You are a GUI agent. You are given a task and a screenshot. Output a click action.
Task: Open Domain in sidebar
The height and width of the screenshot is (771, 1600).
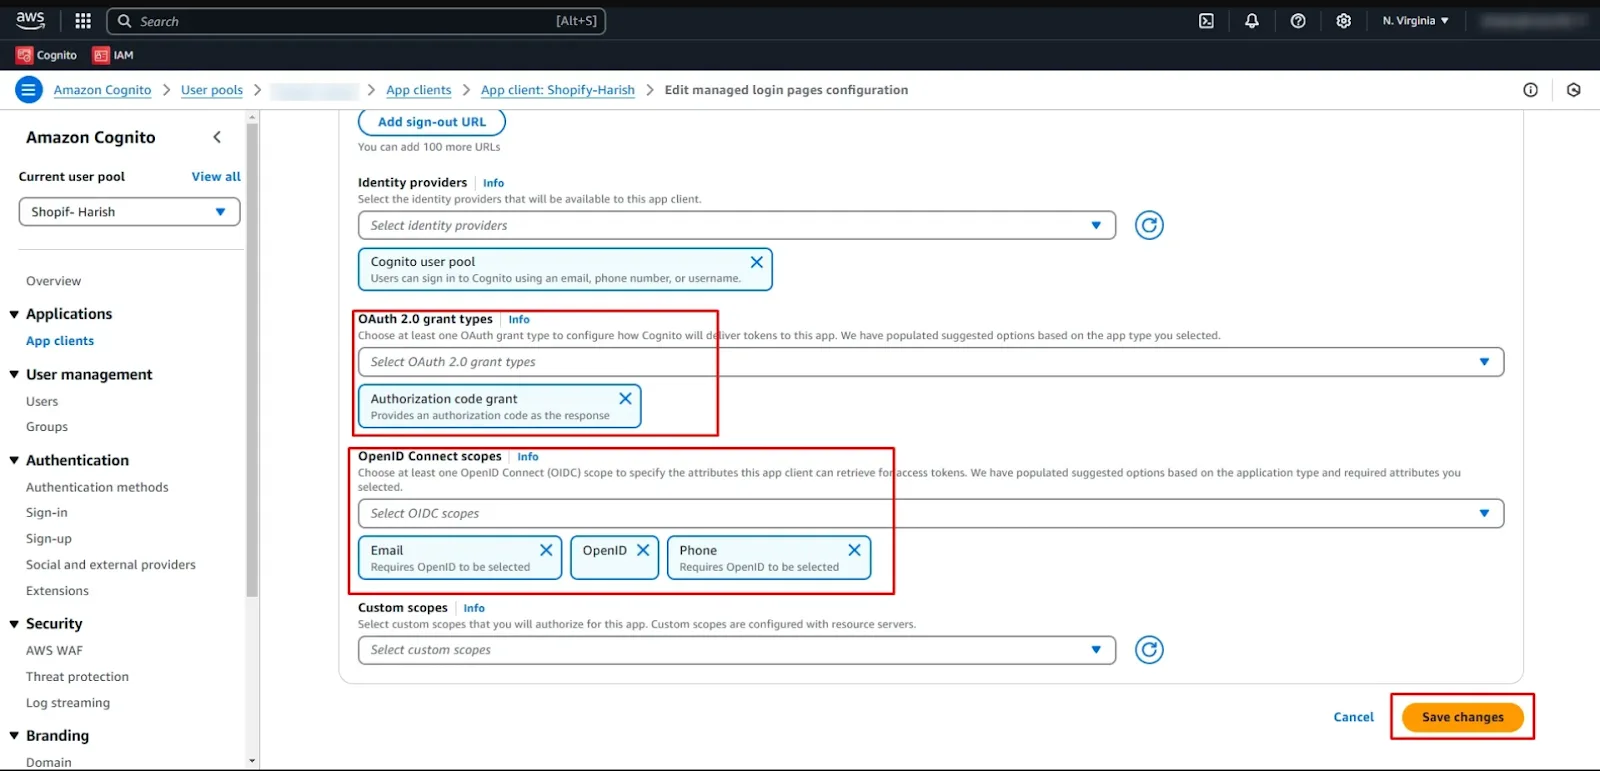(x=49, y=762)
